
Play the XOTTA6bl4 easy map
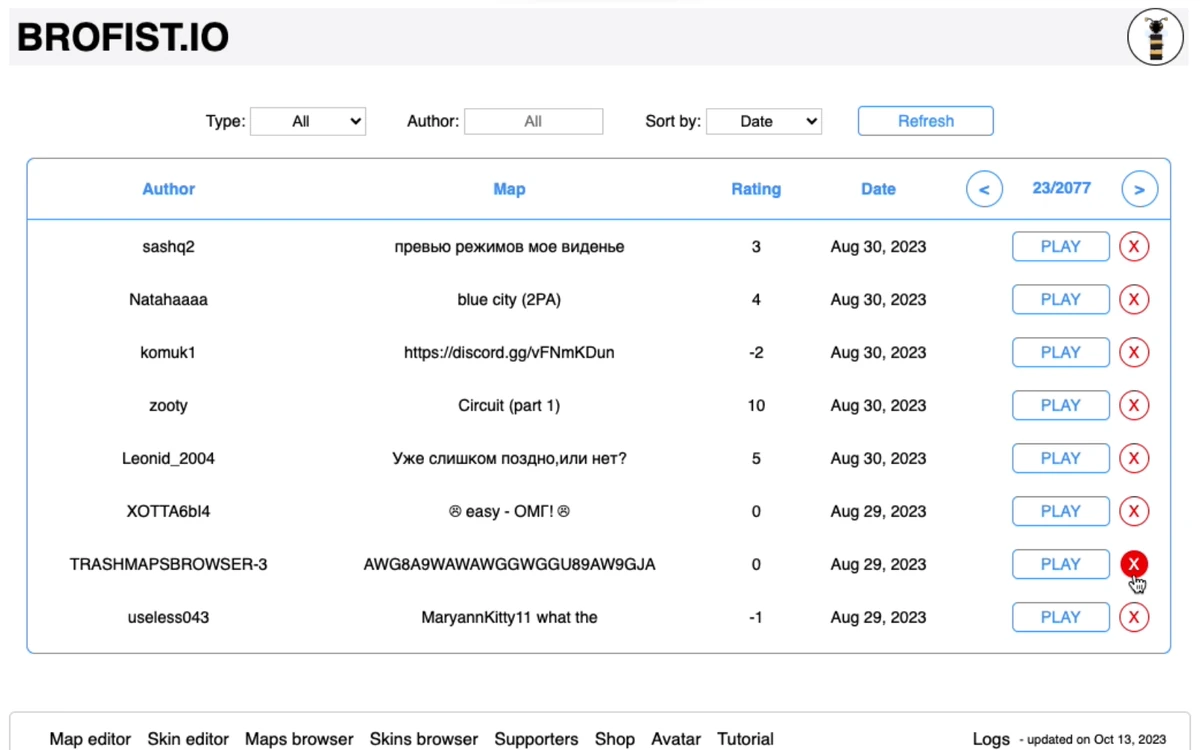(1060, 512)
